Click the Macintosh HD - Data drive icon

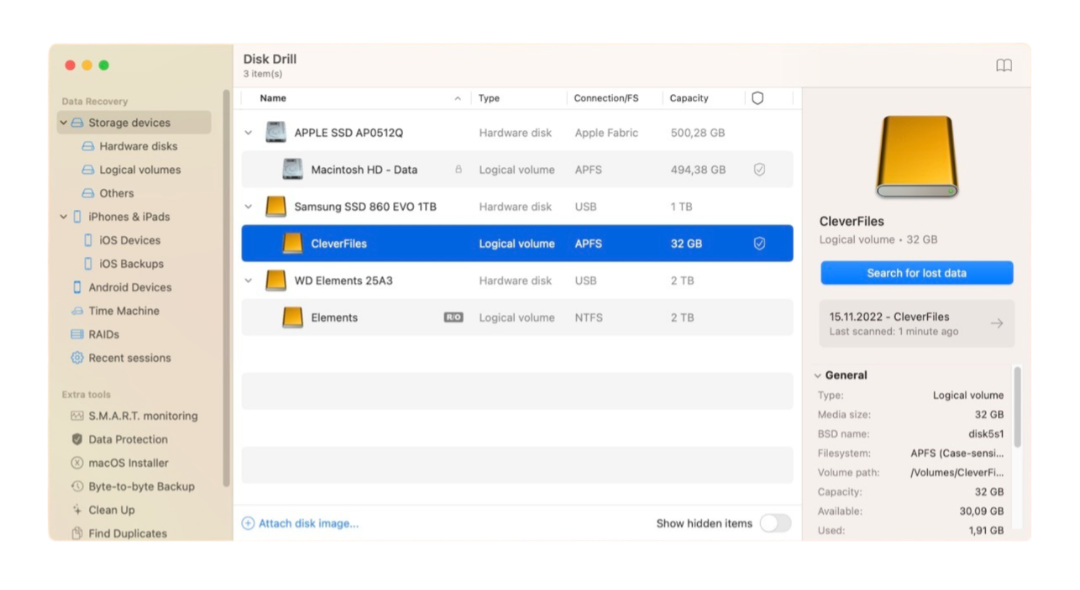click(x=292, y=169)
